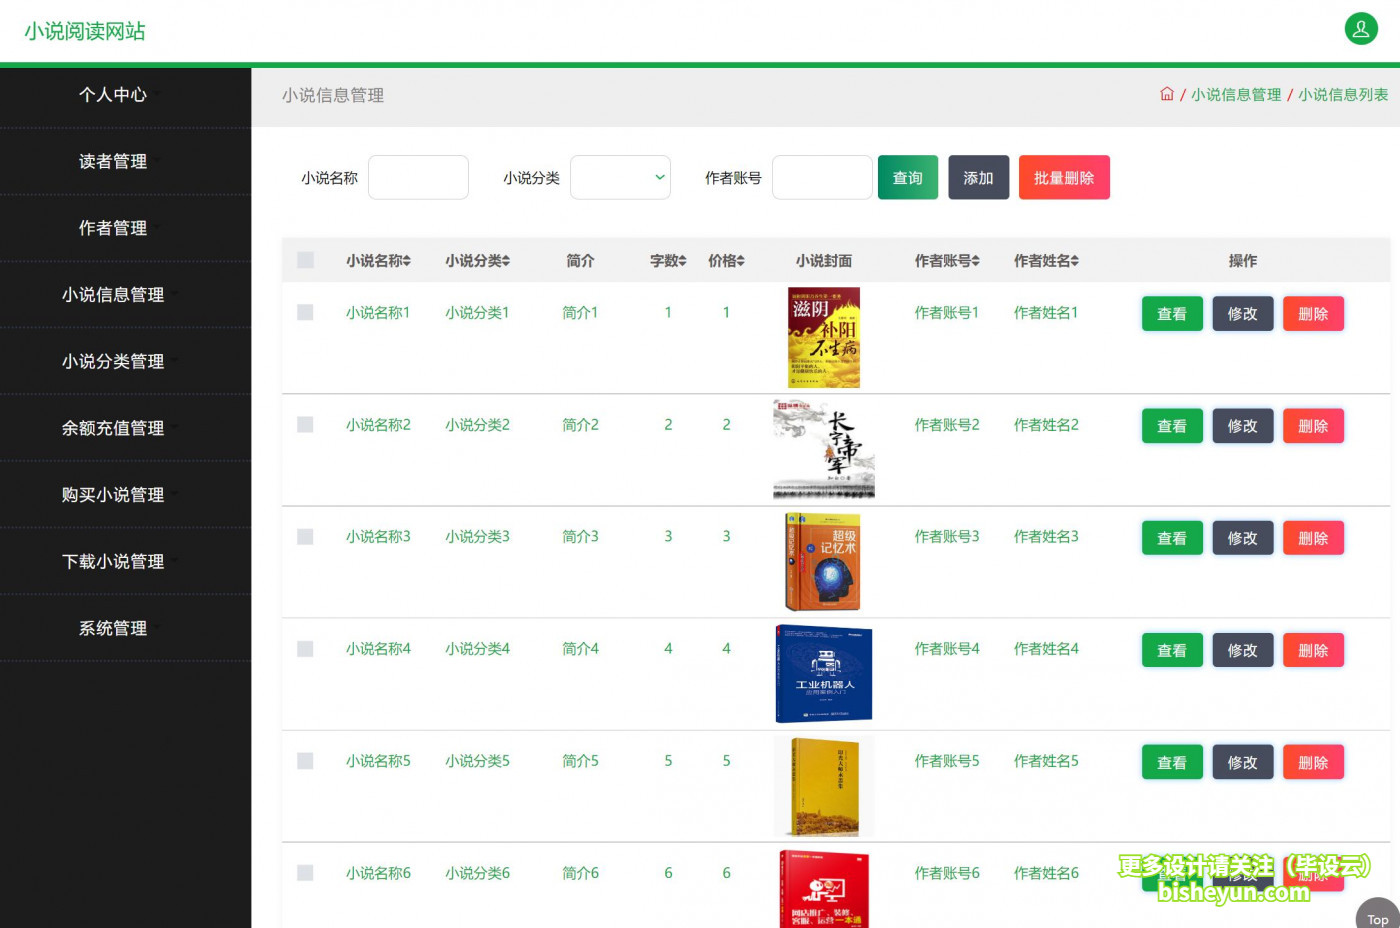The width and height of the screenshot is (1400, 928).
Task: Open the 小说分类 dropdown filter
Action: coord(620,177)
